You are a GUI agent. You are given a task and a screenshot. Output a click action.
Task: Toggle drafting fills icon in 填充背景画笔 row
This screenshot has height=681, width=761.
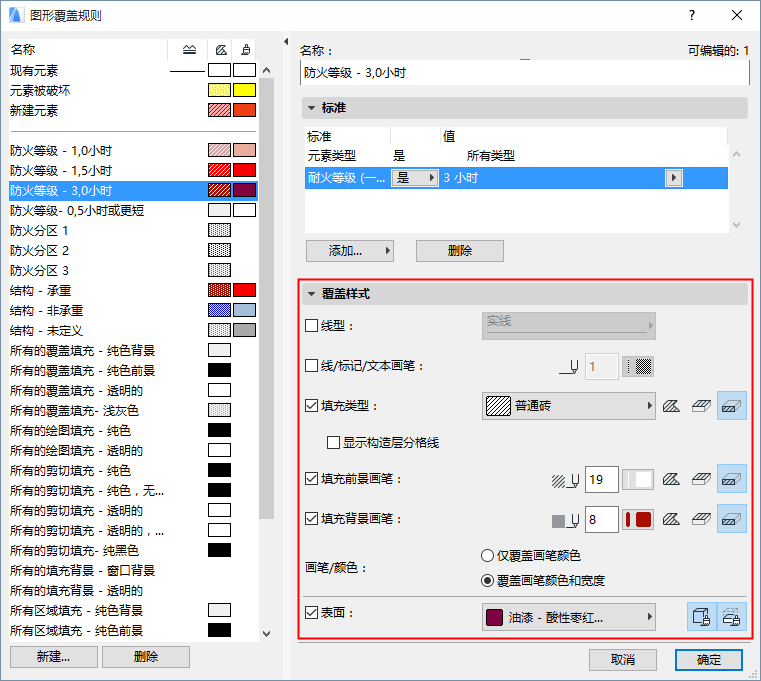tap(671, 519)
